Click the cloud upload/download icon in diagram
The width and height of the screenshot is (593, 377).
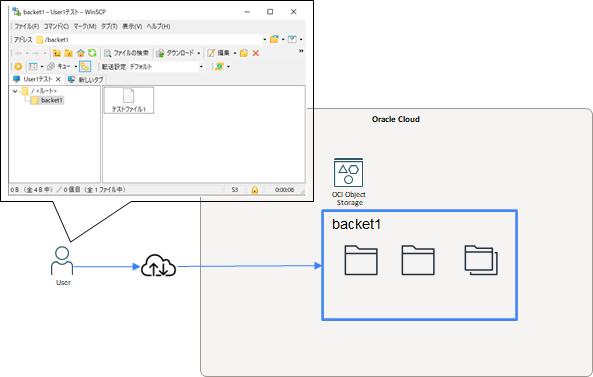point(158,265)
